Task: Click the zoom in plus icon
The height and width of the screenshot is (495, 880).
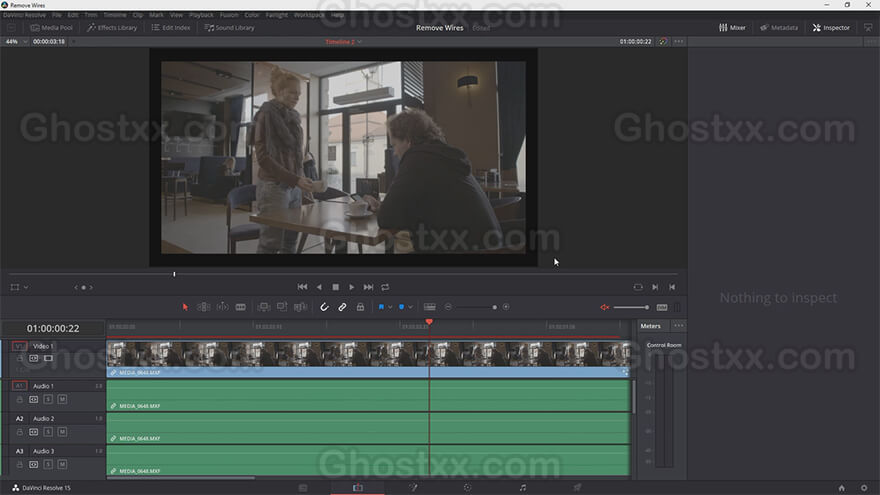Action: [x=506, y=307]
